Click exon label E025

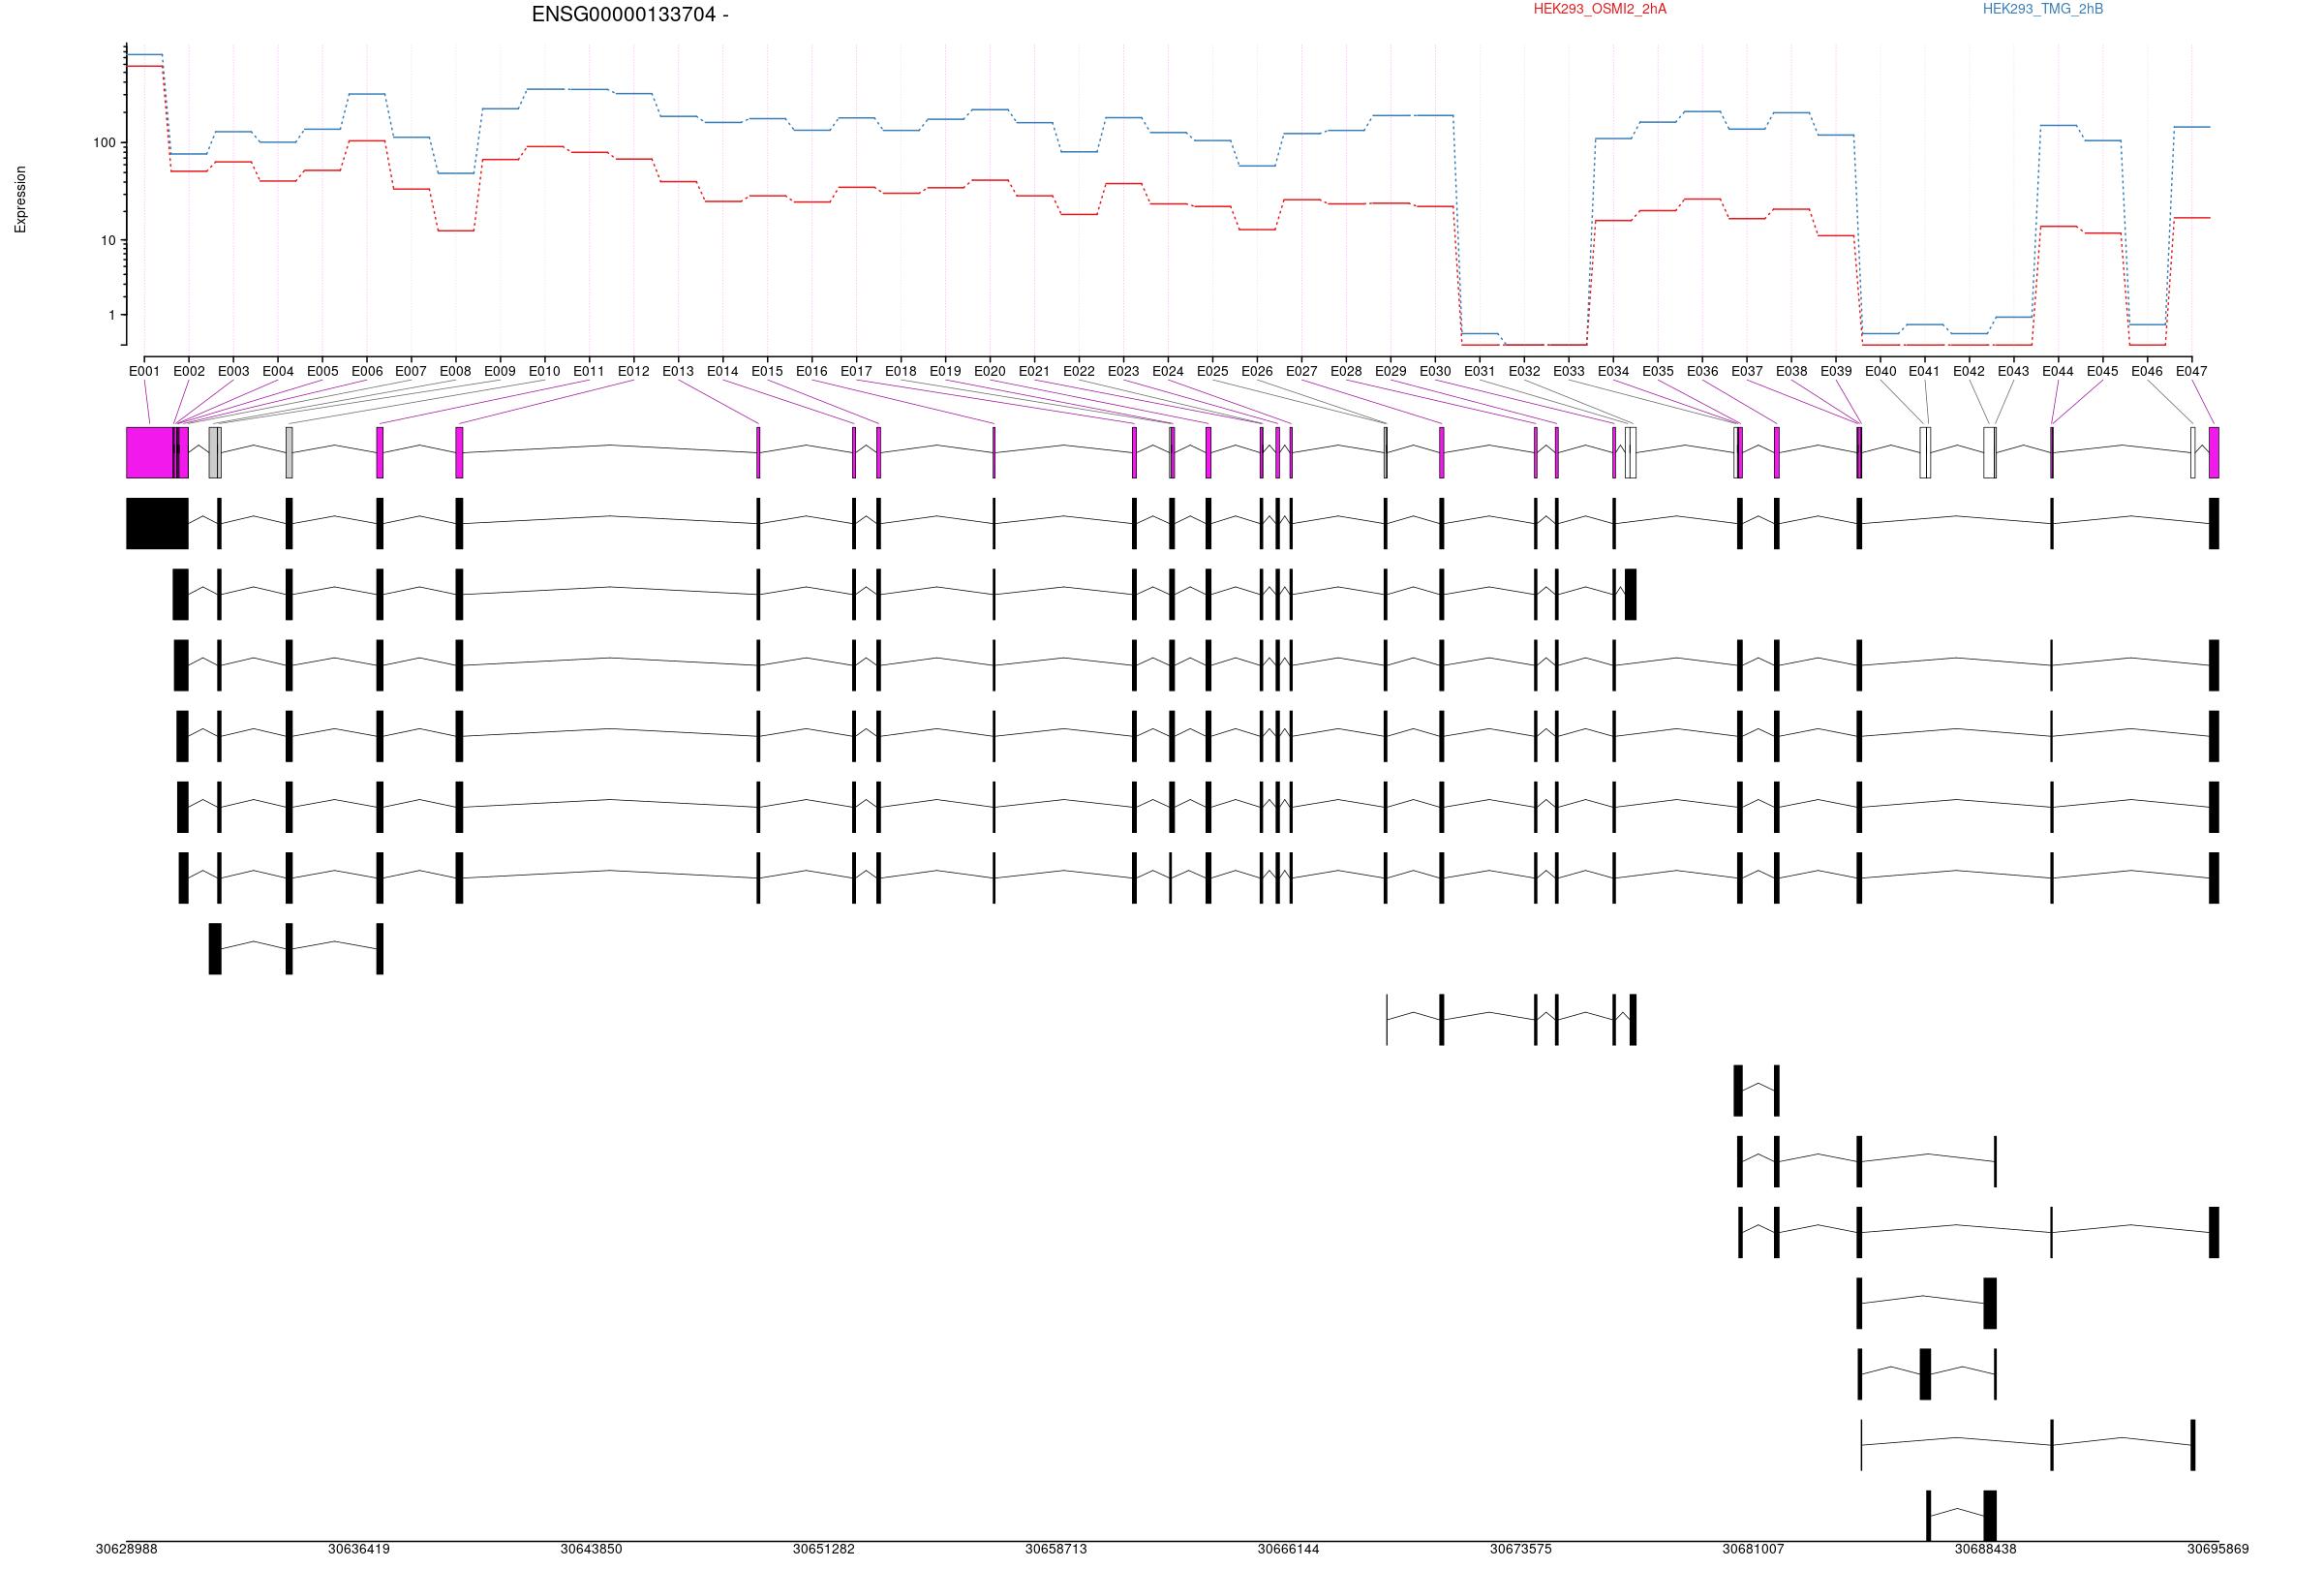[1212, 371]
